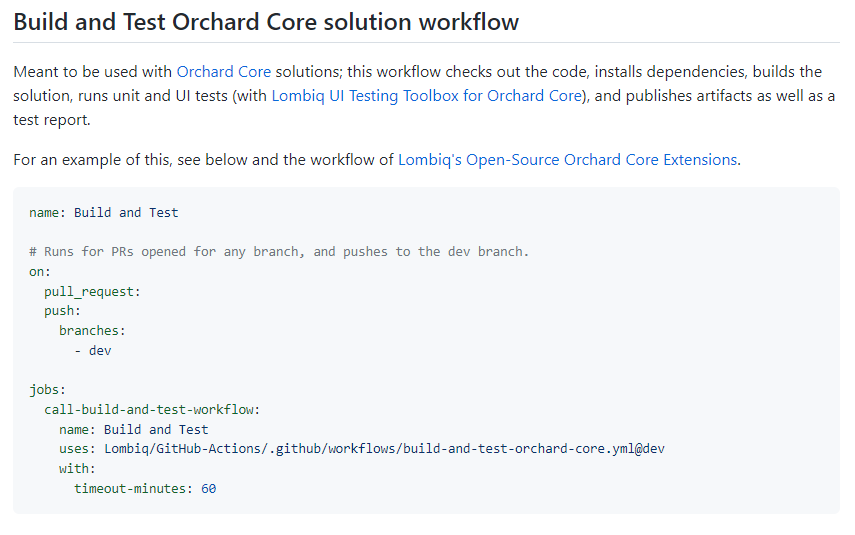The width and height of the screenshot is (855, 535).
Task: Click the heading Build and Test Orchard Core solution workflow
Action: click(266, 22)
